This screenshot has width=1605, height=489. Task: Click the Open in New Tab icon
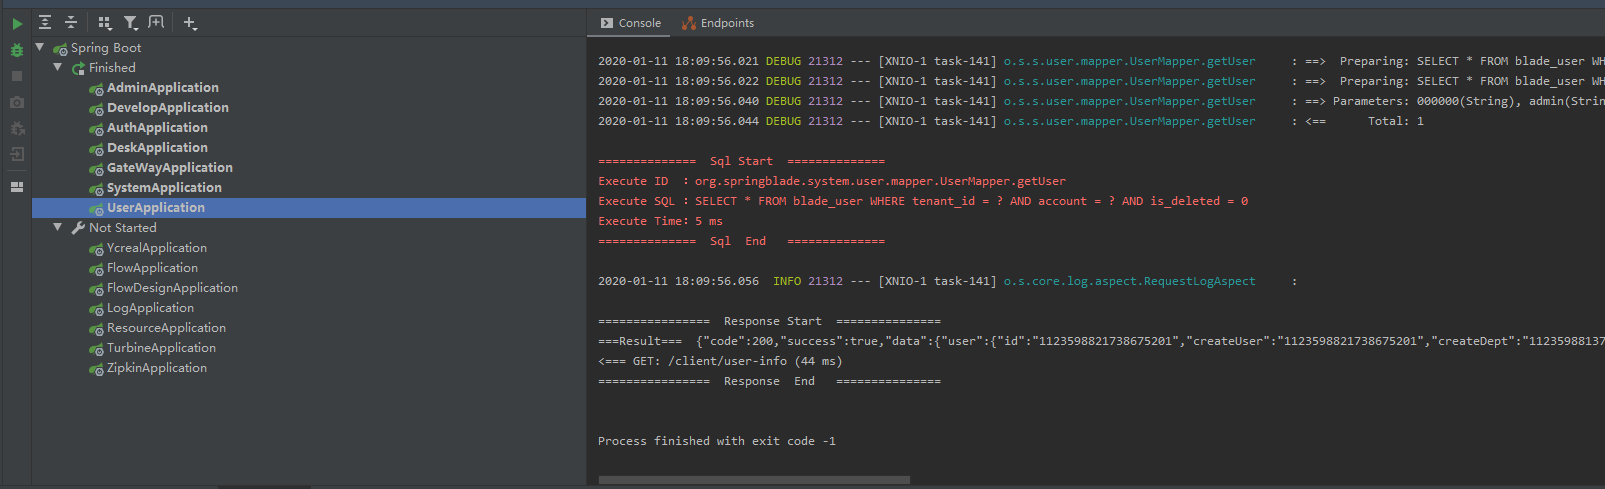point(156,22)
